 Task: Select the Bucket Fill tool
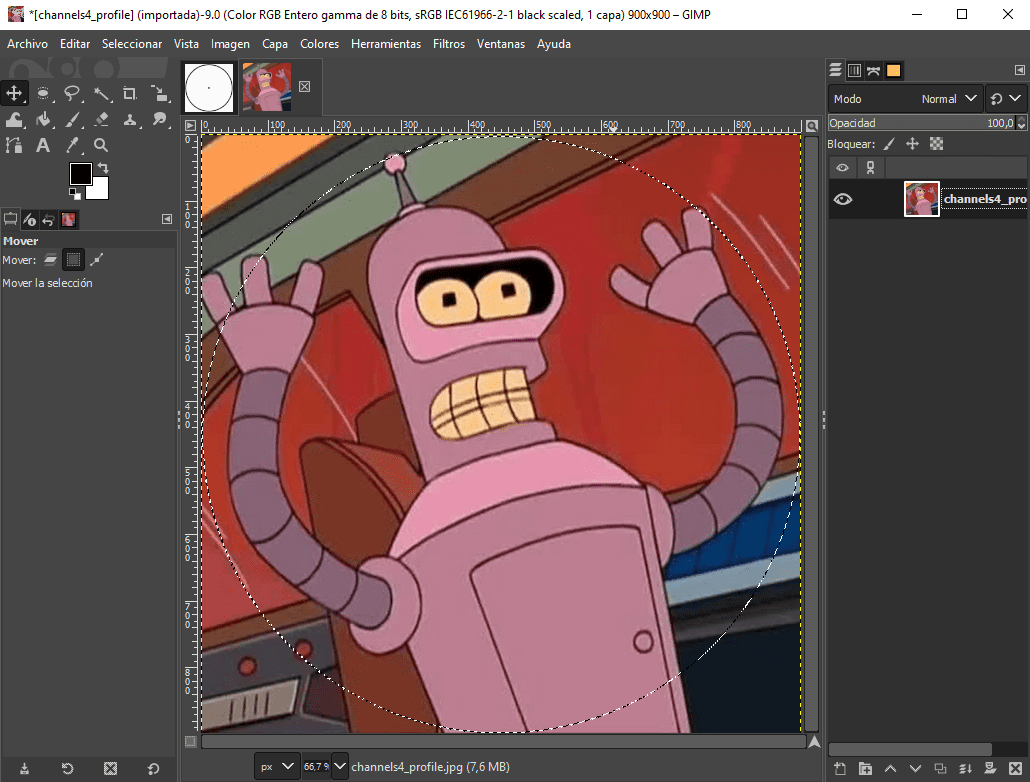[43, 120]
